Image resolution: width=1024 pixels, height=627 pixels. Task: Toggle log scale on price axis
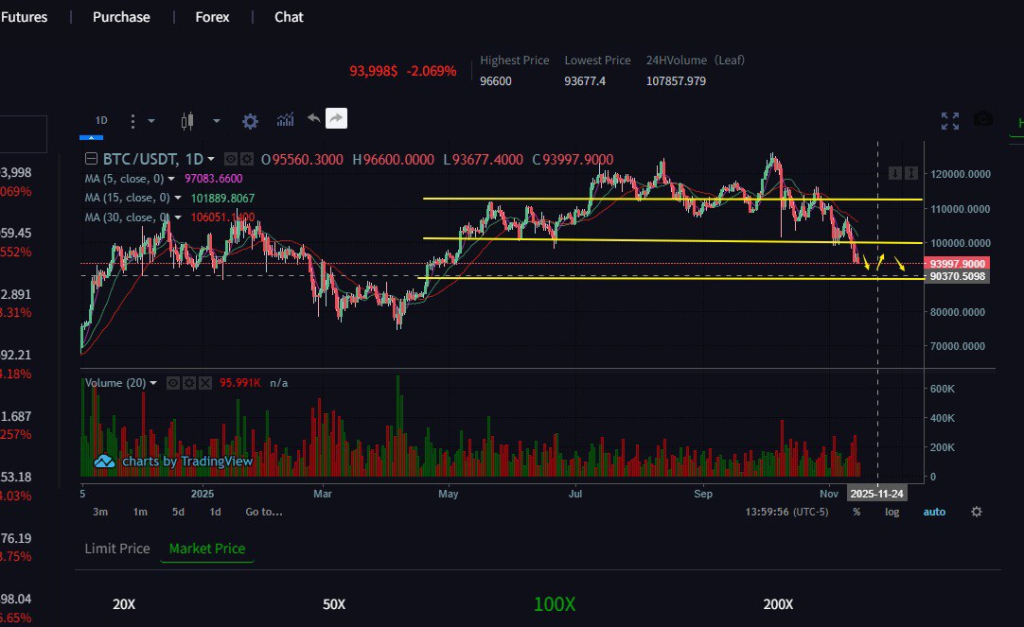pyautogui.click(x=891, y=512)
